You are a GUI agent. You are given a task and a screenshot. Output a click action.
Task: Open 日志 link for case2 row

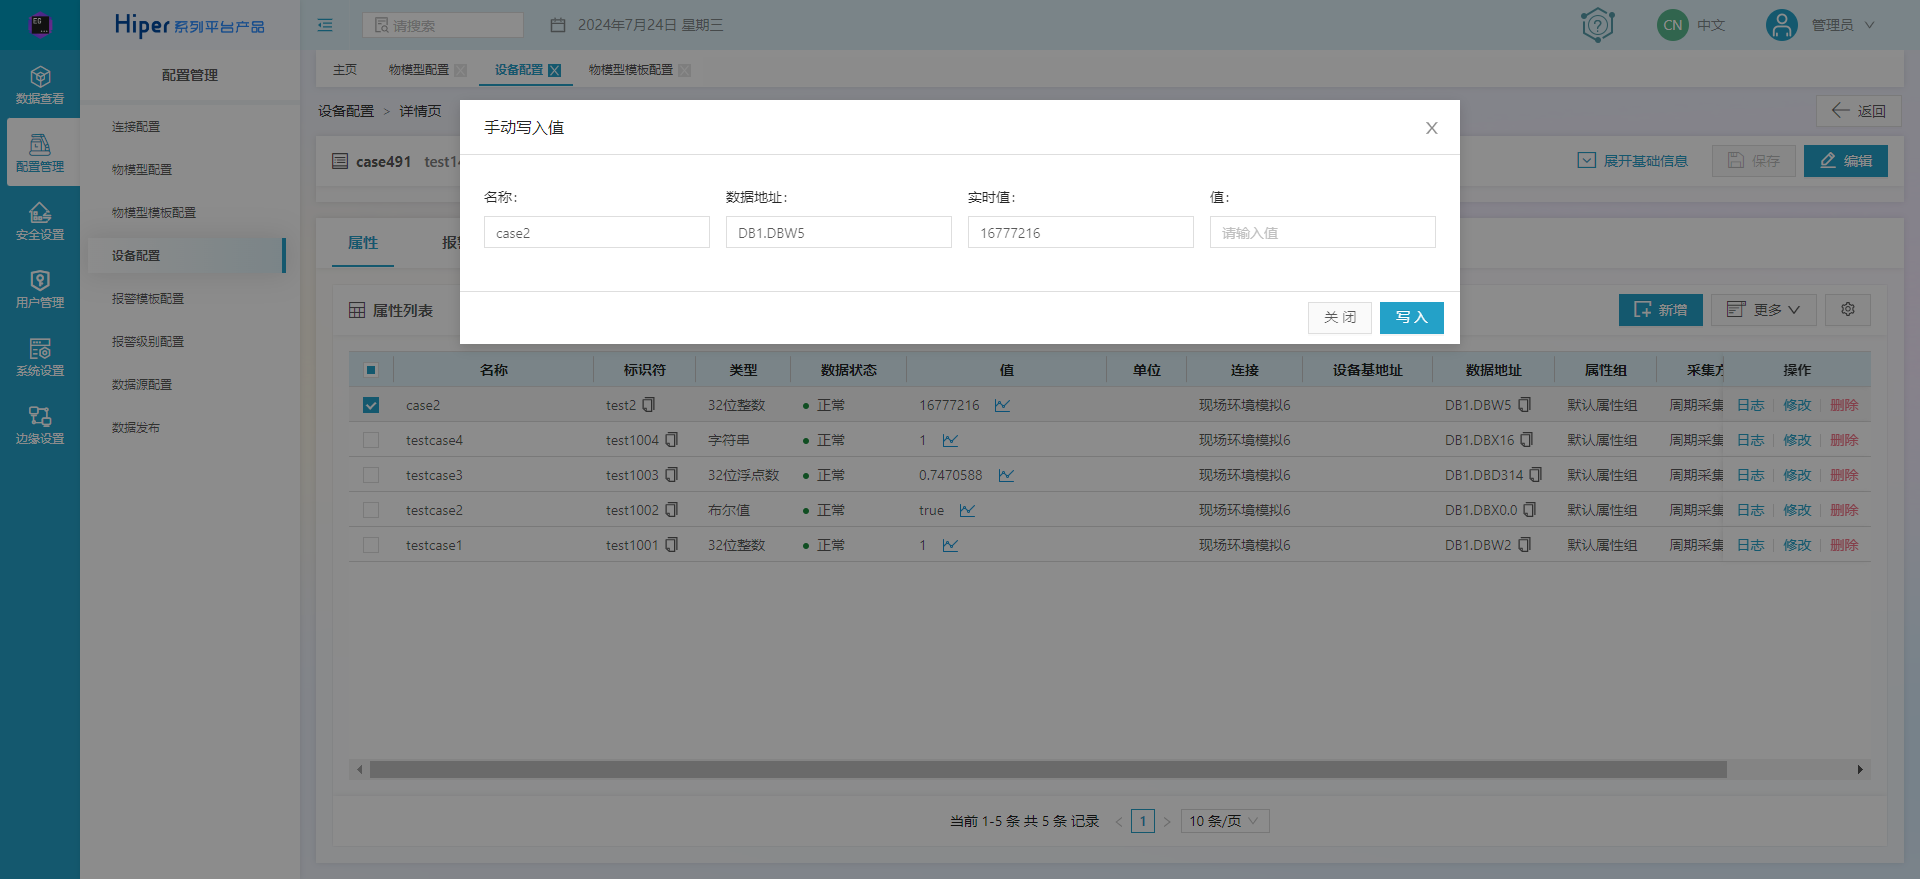click(x=1750, y=405)
